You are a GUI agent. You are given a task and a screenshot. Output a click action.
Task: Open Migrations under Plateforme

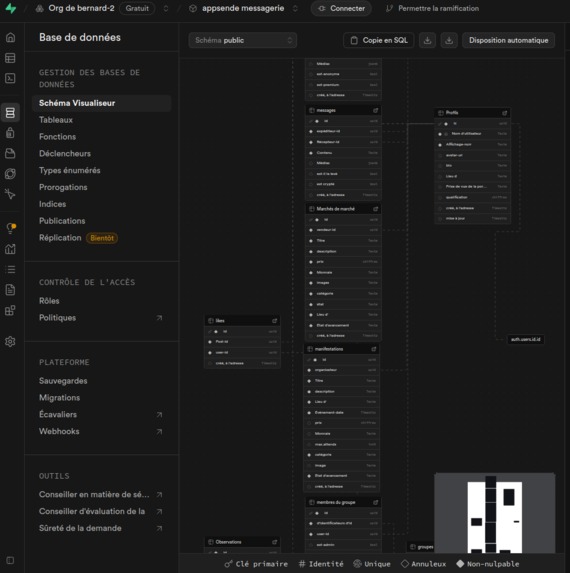60,398
